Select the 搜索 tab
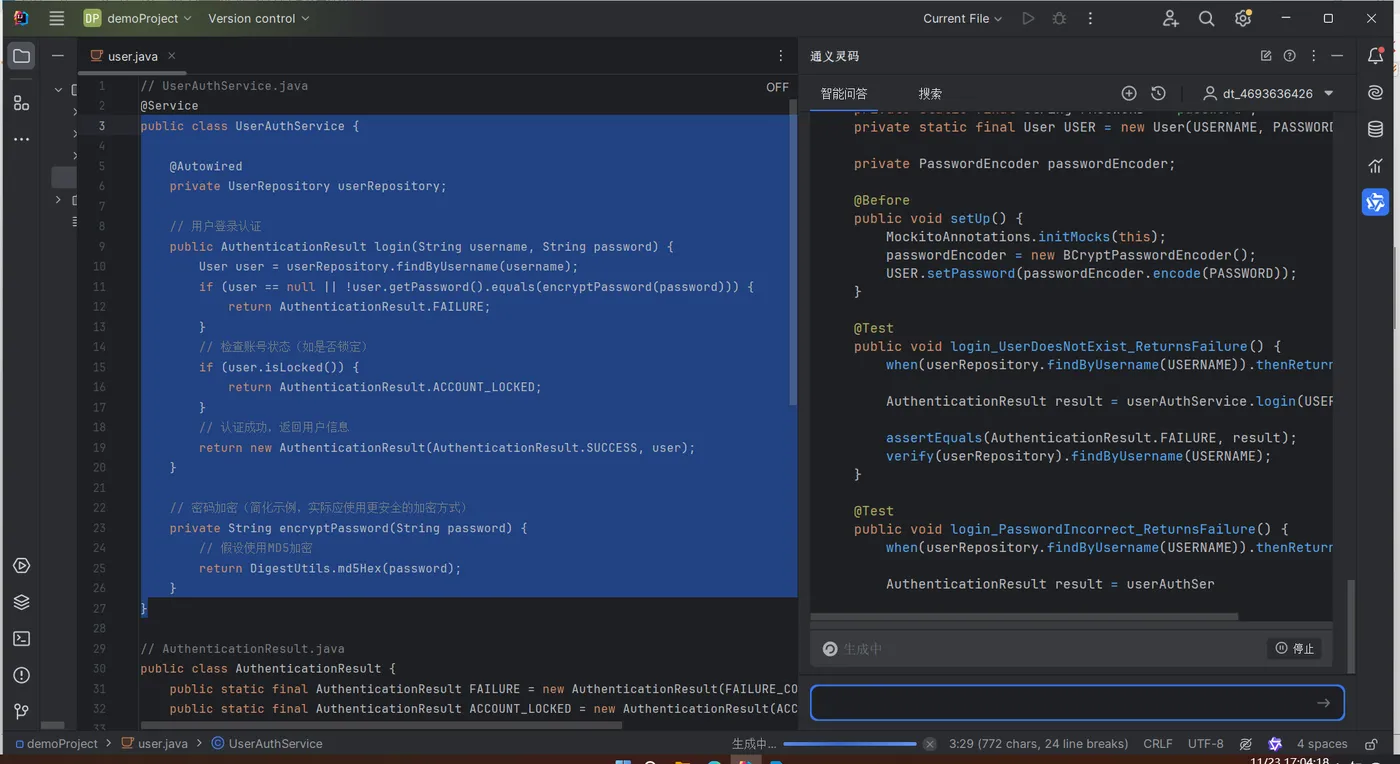This screenshot has height=764, width=1400. pyautogui.click(x=930, y=93)
